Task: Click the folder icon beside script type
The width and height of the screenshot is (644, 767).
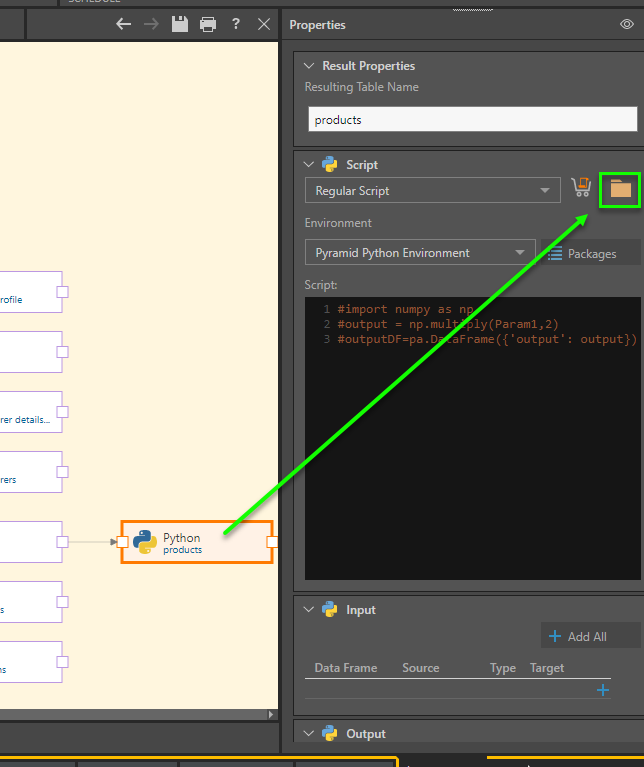Action: coord(621,188)
